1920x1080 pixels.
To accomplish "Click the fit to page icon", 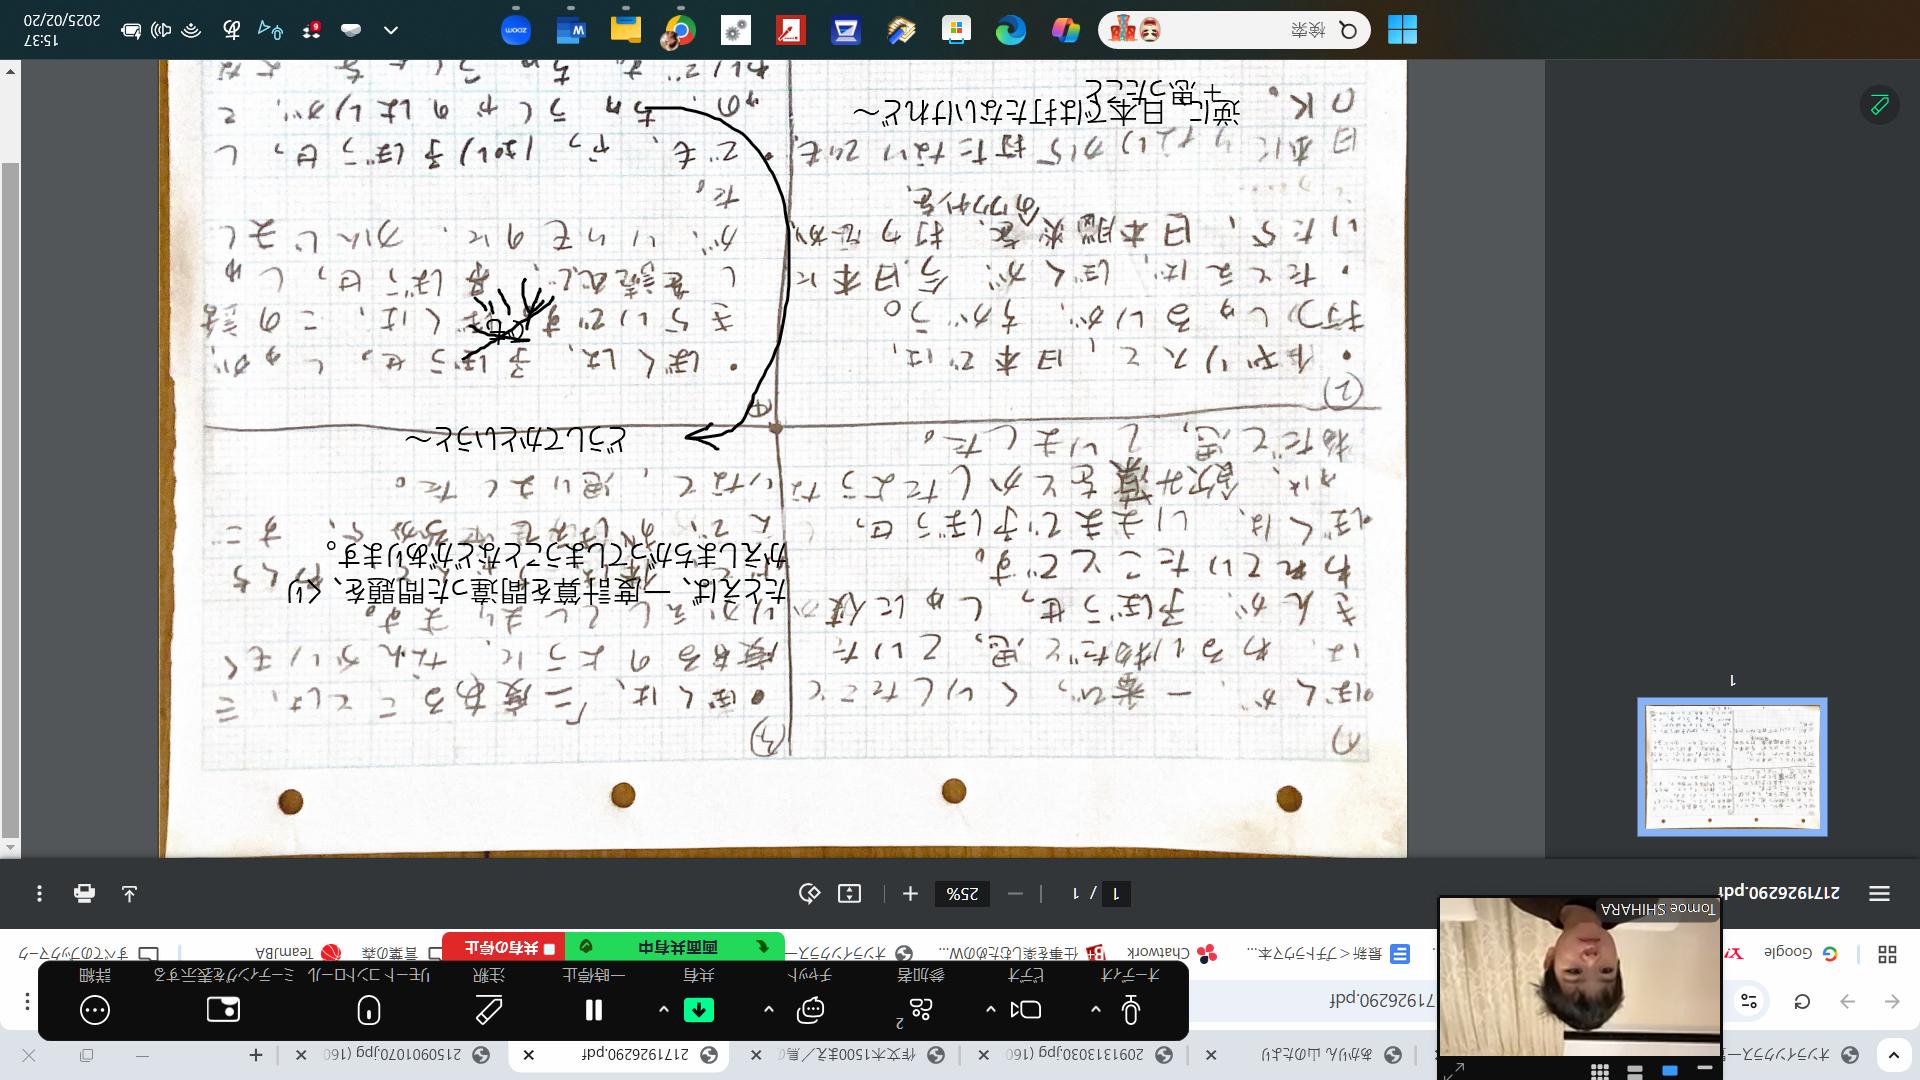I will (x=849, y=894).
